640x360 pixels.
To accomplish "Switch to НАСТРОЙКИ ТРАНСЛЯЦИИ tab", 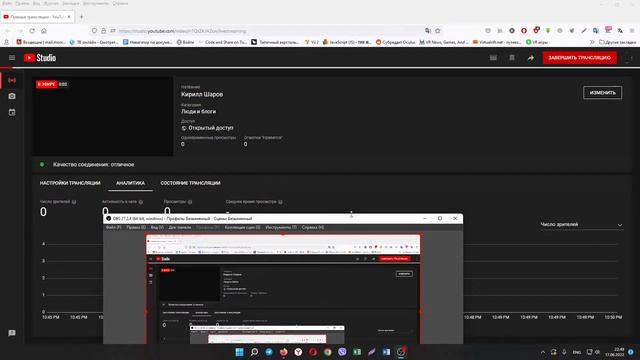I will (70, 183).
